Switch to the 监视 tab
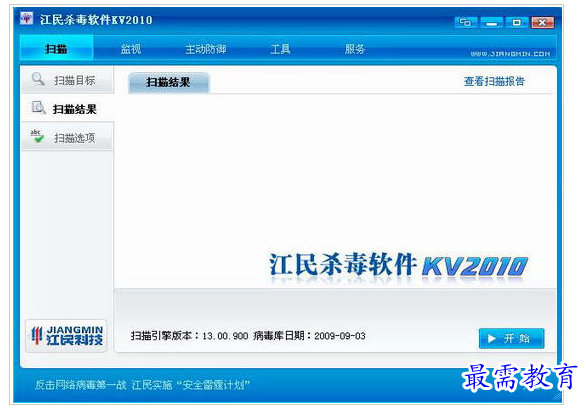This screenshot has height=408, width=586. [x=130, y=49]
